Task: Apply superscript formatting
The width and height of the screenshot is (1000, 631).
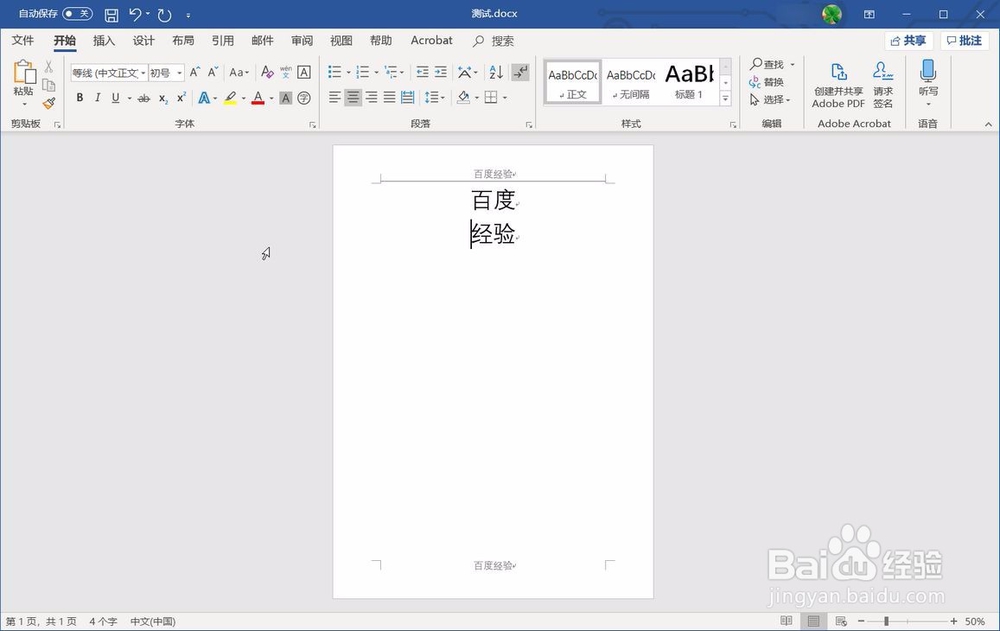Action: [181, 98]
